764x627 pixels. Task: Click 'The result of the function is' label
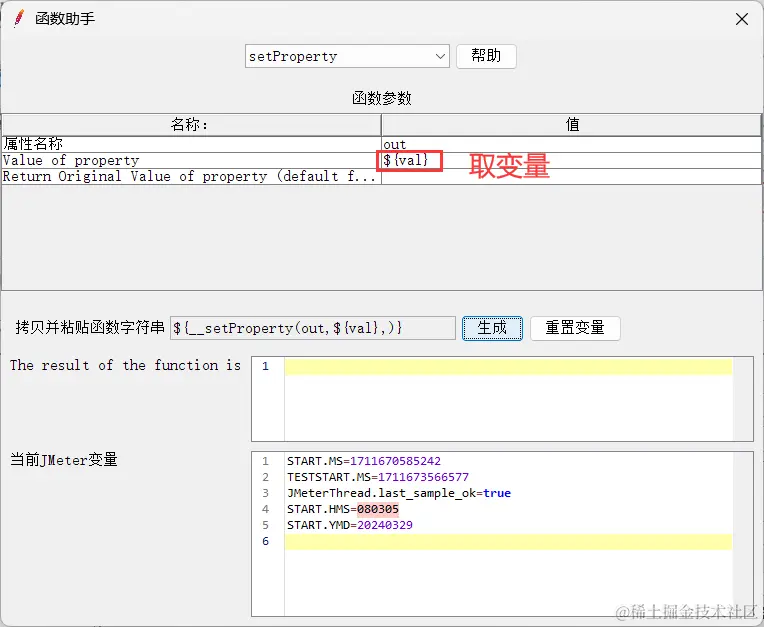tap(125, 365)
